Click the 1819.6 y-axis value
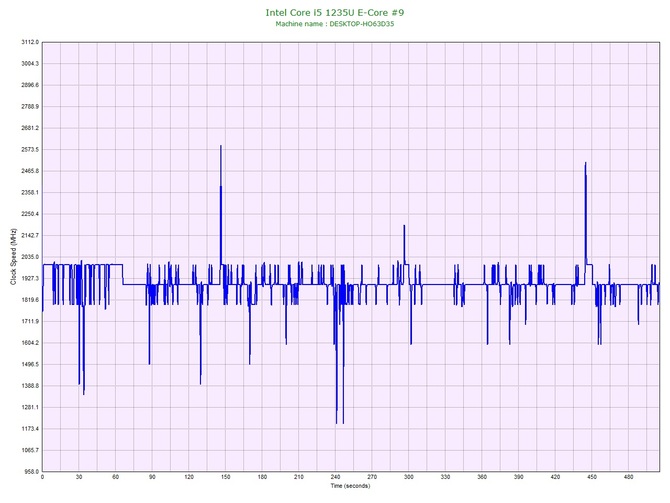 pyautogui.click(x=30, y=300)
